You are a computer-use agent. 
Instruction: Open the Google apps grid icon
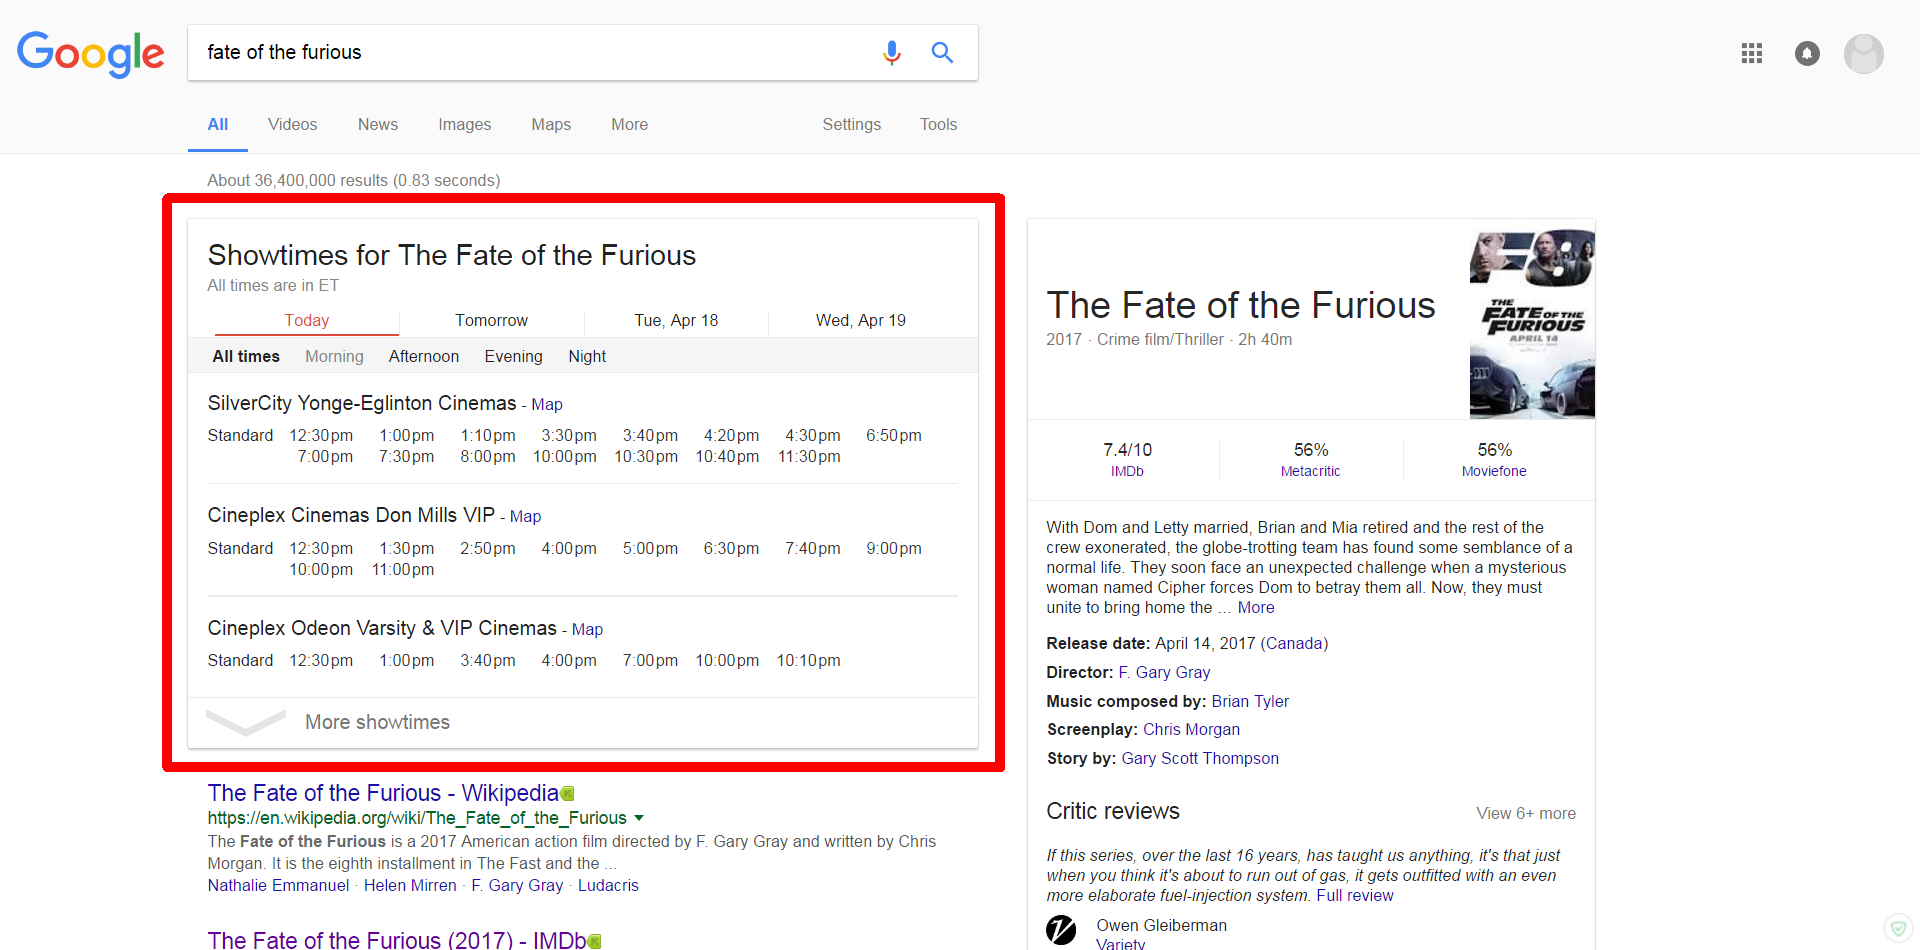(x=1751, y=53)
